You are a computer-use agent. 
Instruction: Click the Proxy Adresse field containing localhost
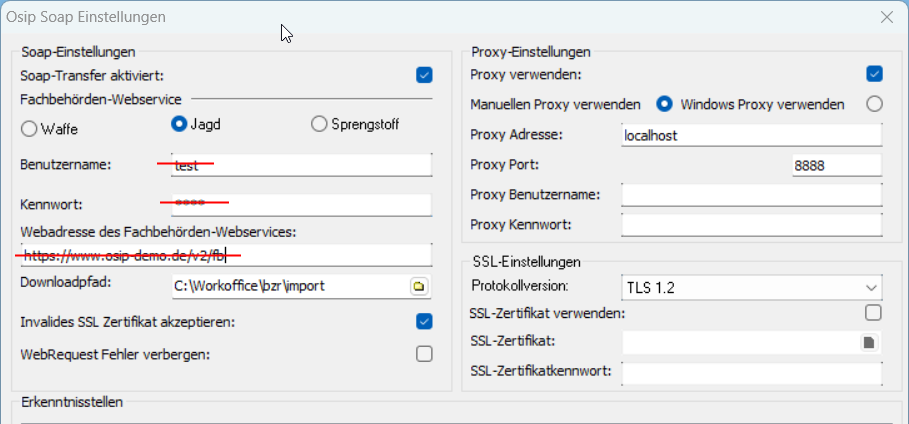[x=750, y=134]
